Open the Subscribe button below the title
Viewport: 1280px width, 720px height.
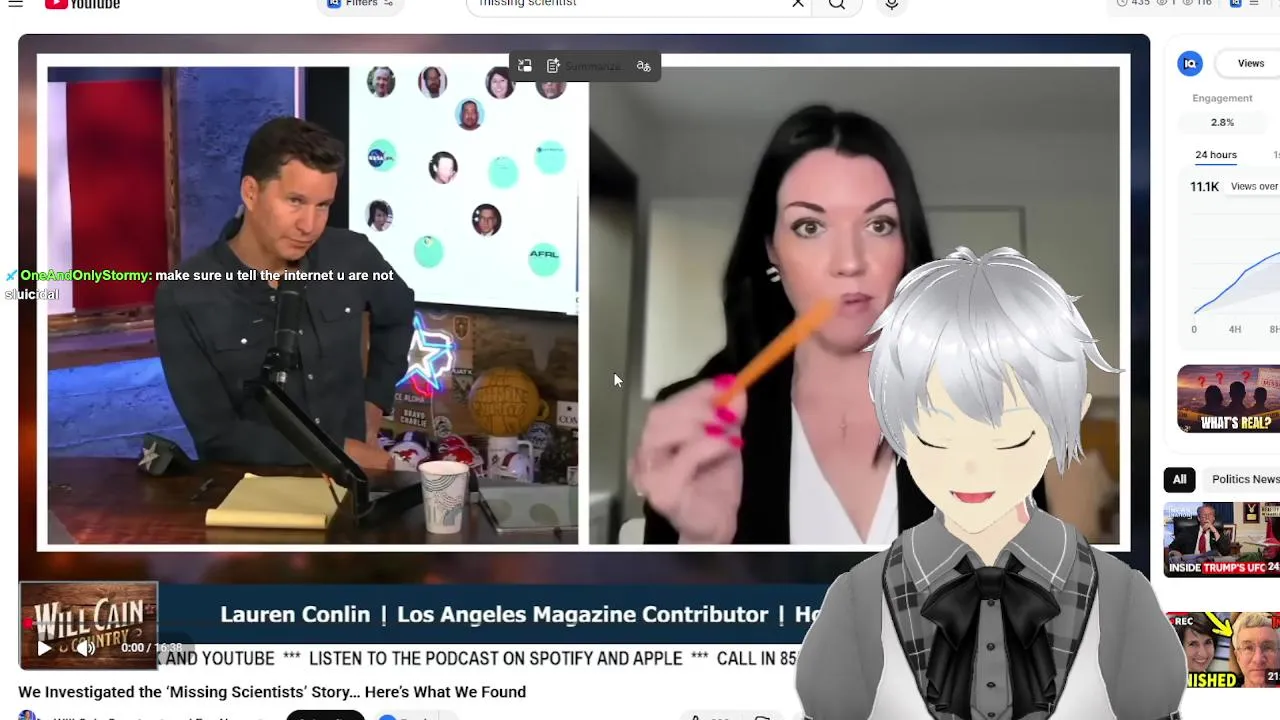click(325, 716)
